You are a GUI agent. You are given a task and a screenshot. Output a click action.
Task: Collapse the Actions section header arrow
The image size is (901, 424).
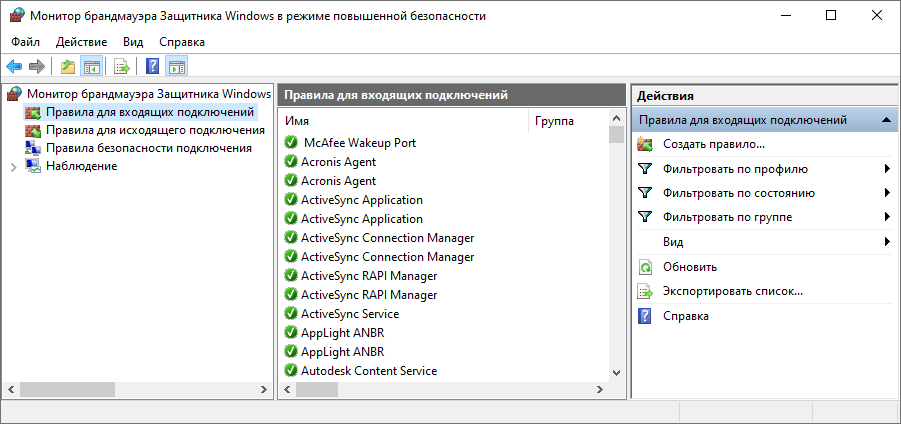click(886, 120)
